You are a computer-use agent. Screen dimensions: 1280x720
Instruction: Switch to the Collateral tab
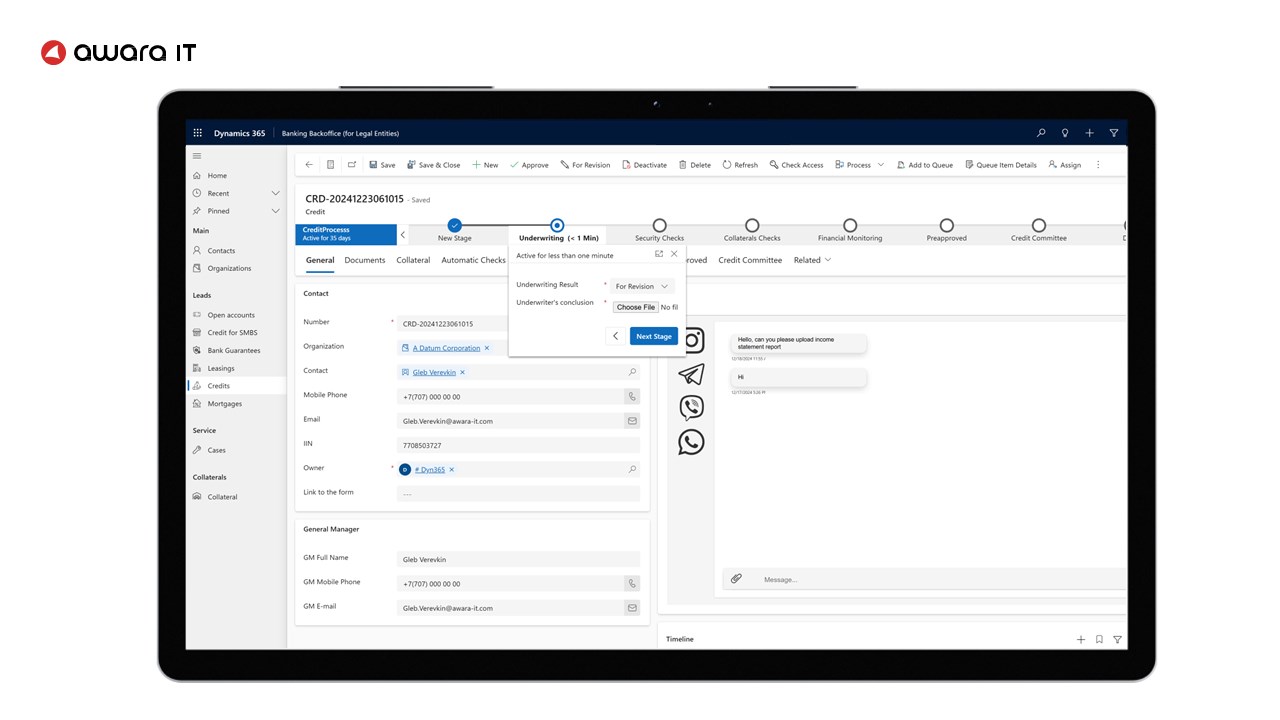413,260
